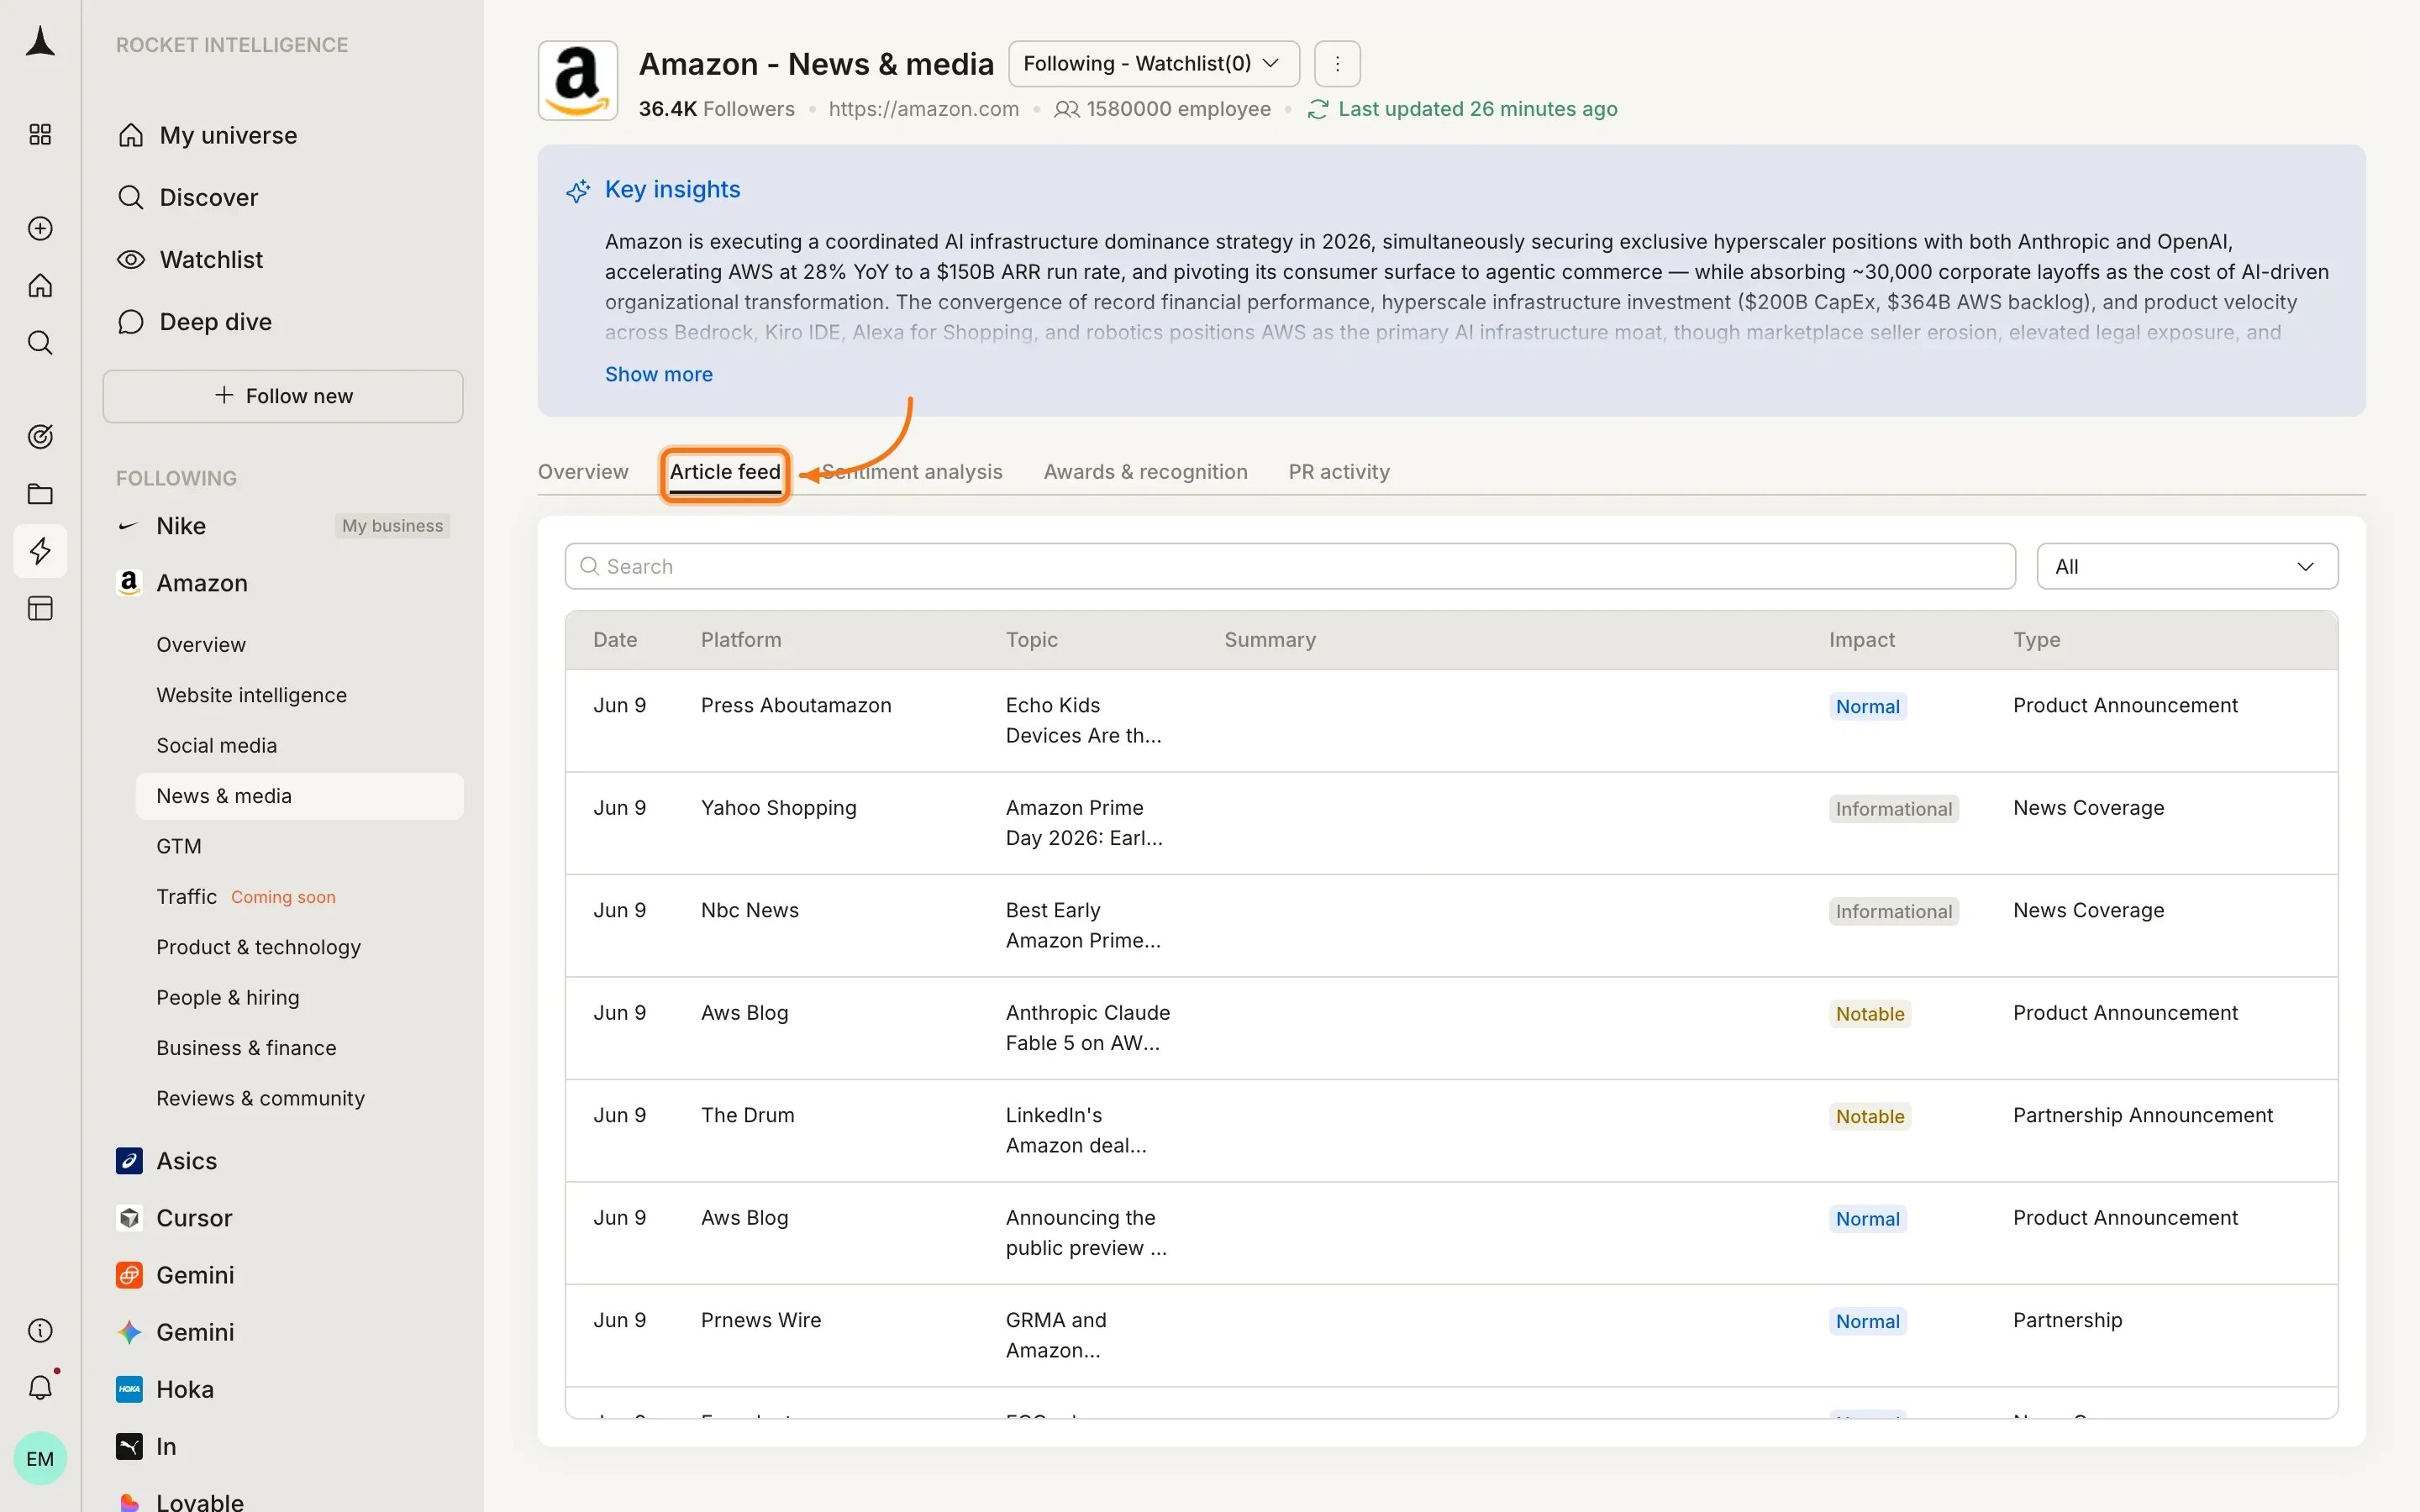
Task: Click the plus circle icon in left rail
Action: [40, 228]
